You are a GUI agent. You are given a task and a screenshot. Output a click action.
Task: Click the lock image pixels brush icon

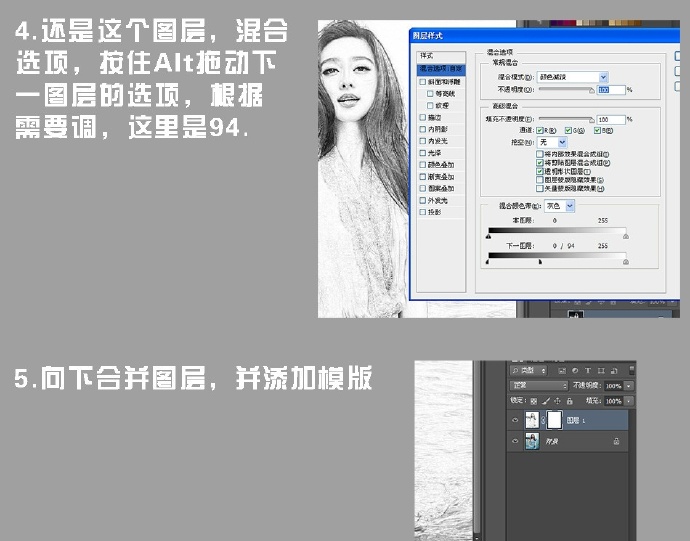tap(546, 401)
